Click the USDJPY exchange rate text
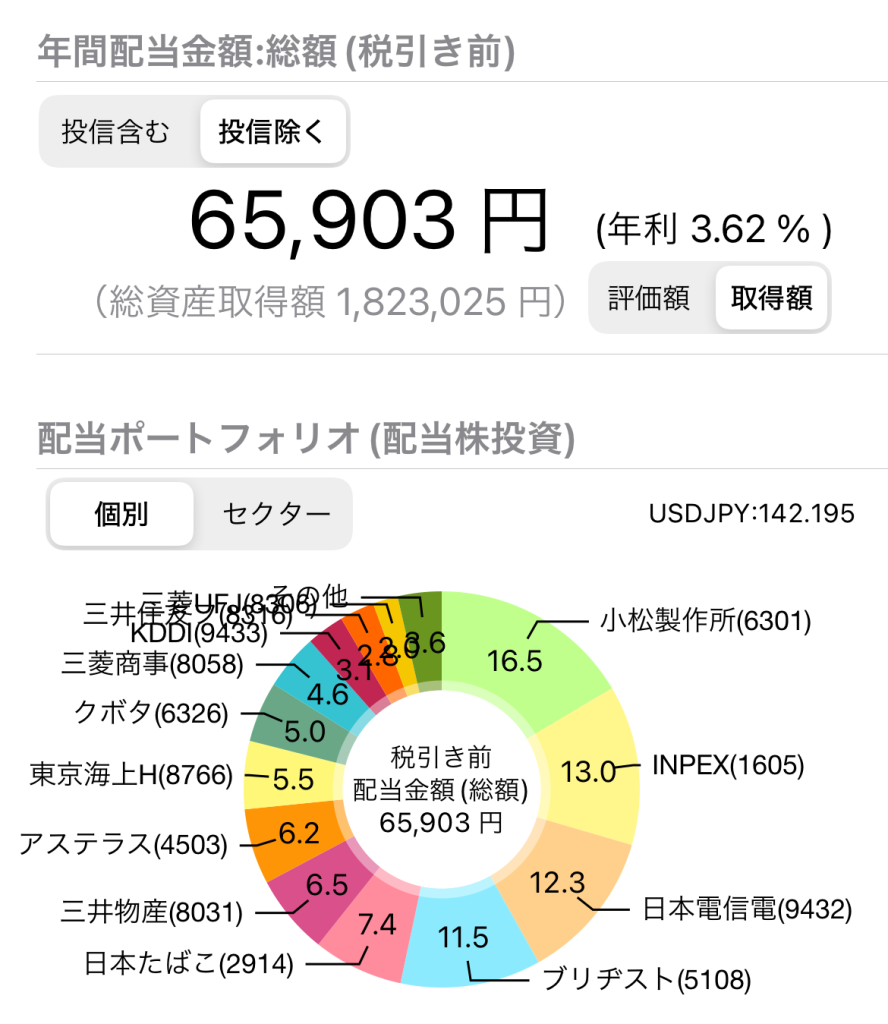 752,514
